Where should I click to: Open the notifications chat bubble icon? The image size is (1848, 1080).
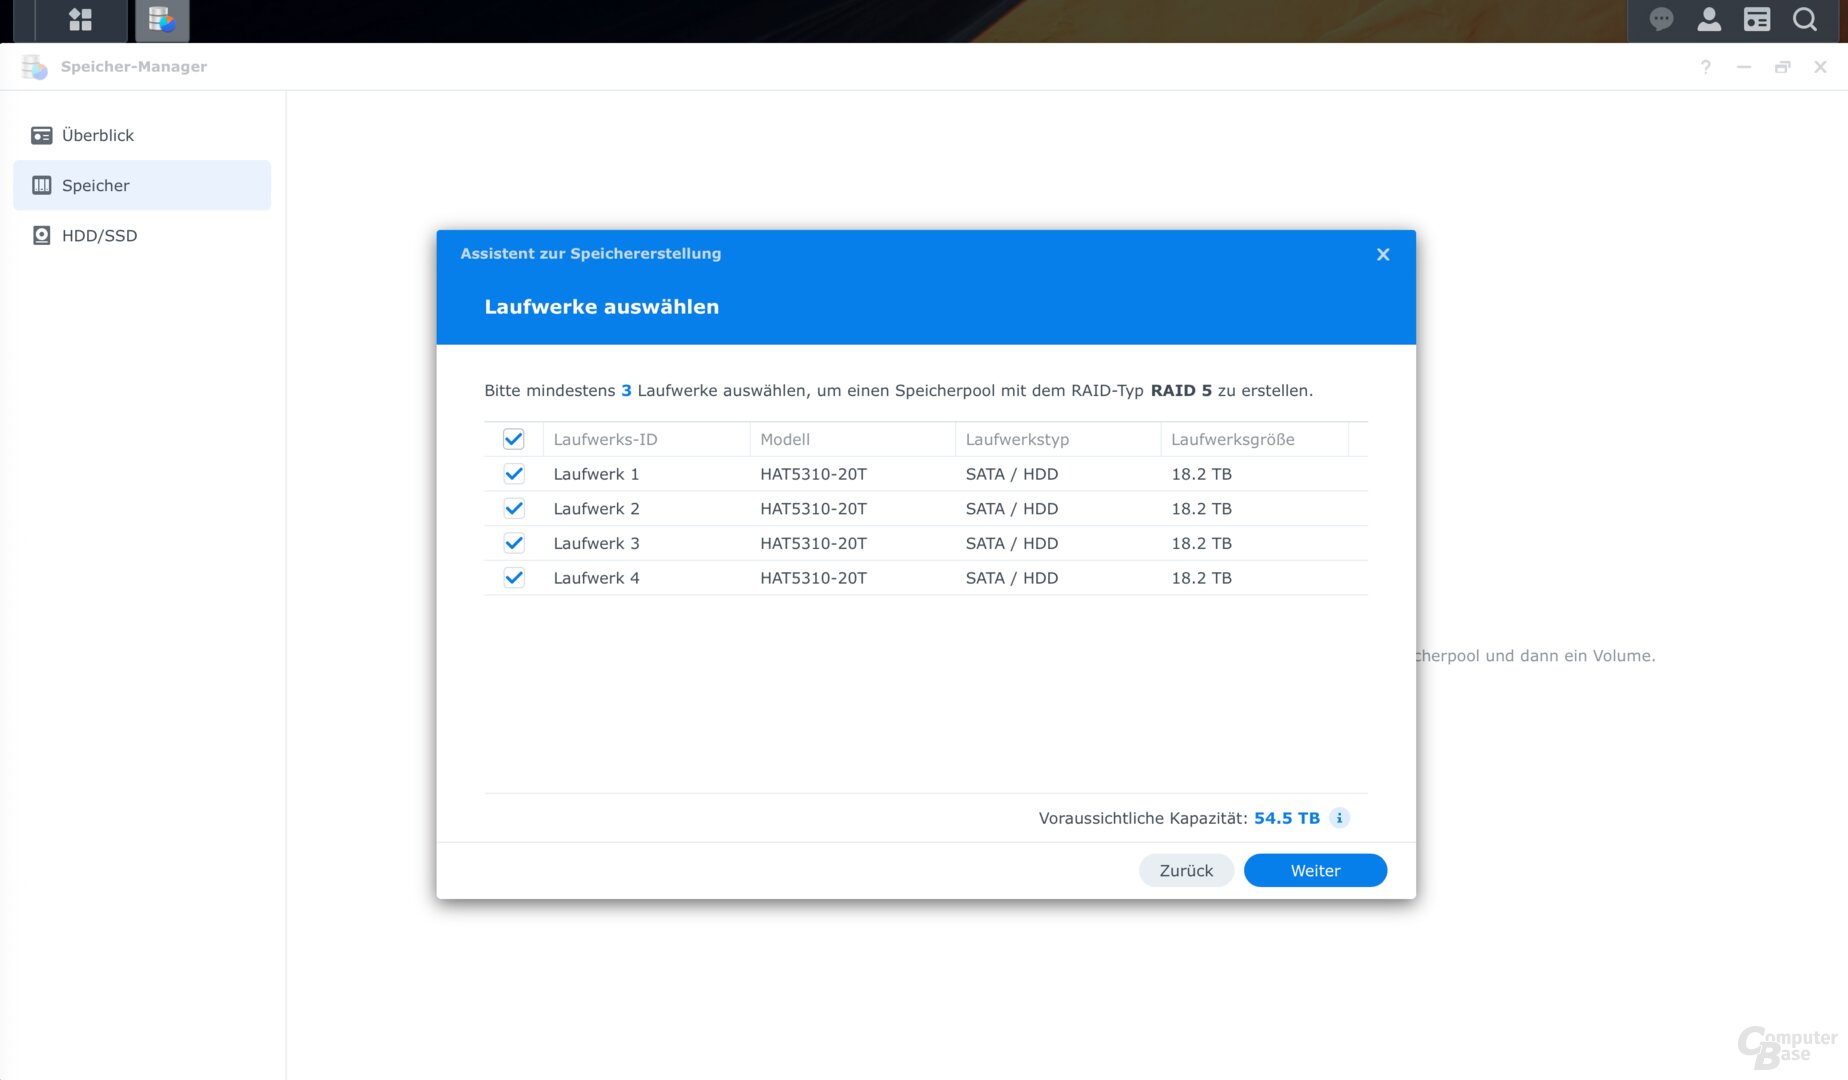[x=1662, y=19]
